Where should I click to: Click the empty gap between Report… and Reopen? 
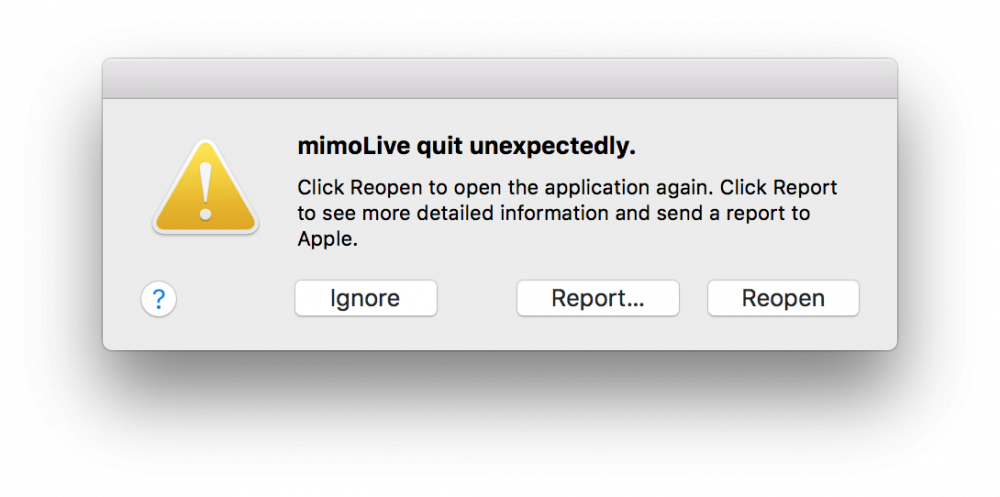pyautogui.click(x=693, y=298)
